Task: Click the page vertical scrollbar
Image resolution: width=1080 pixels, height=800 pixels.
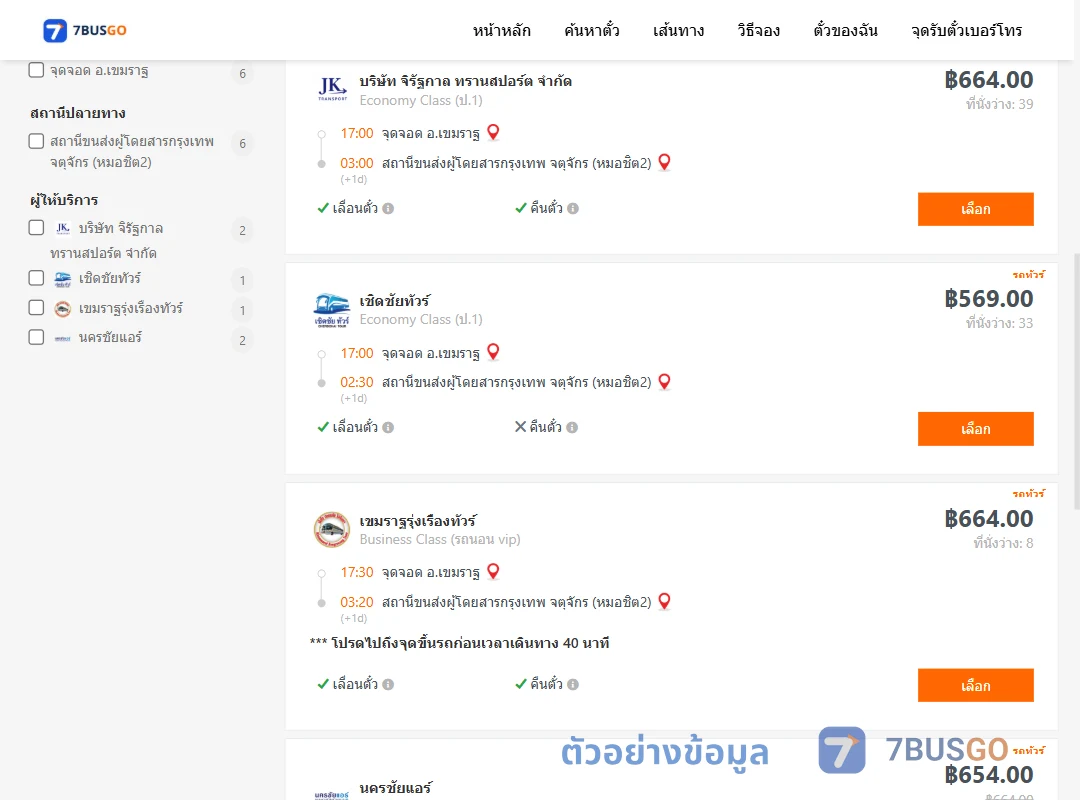Action: [1077, 381]
